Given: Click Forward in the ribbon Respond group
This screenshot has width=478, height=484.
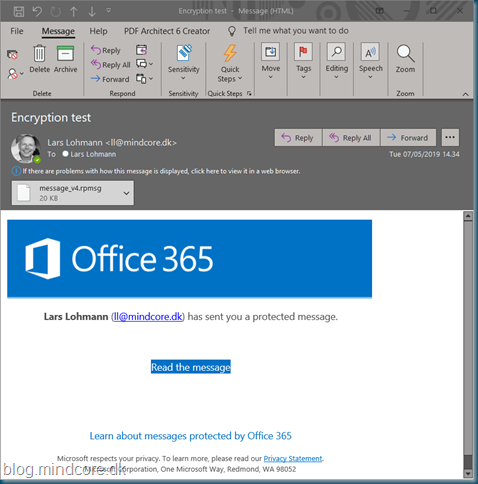Looking at the screenshot, I should [x=110, y=79].
